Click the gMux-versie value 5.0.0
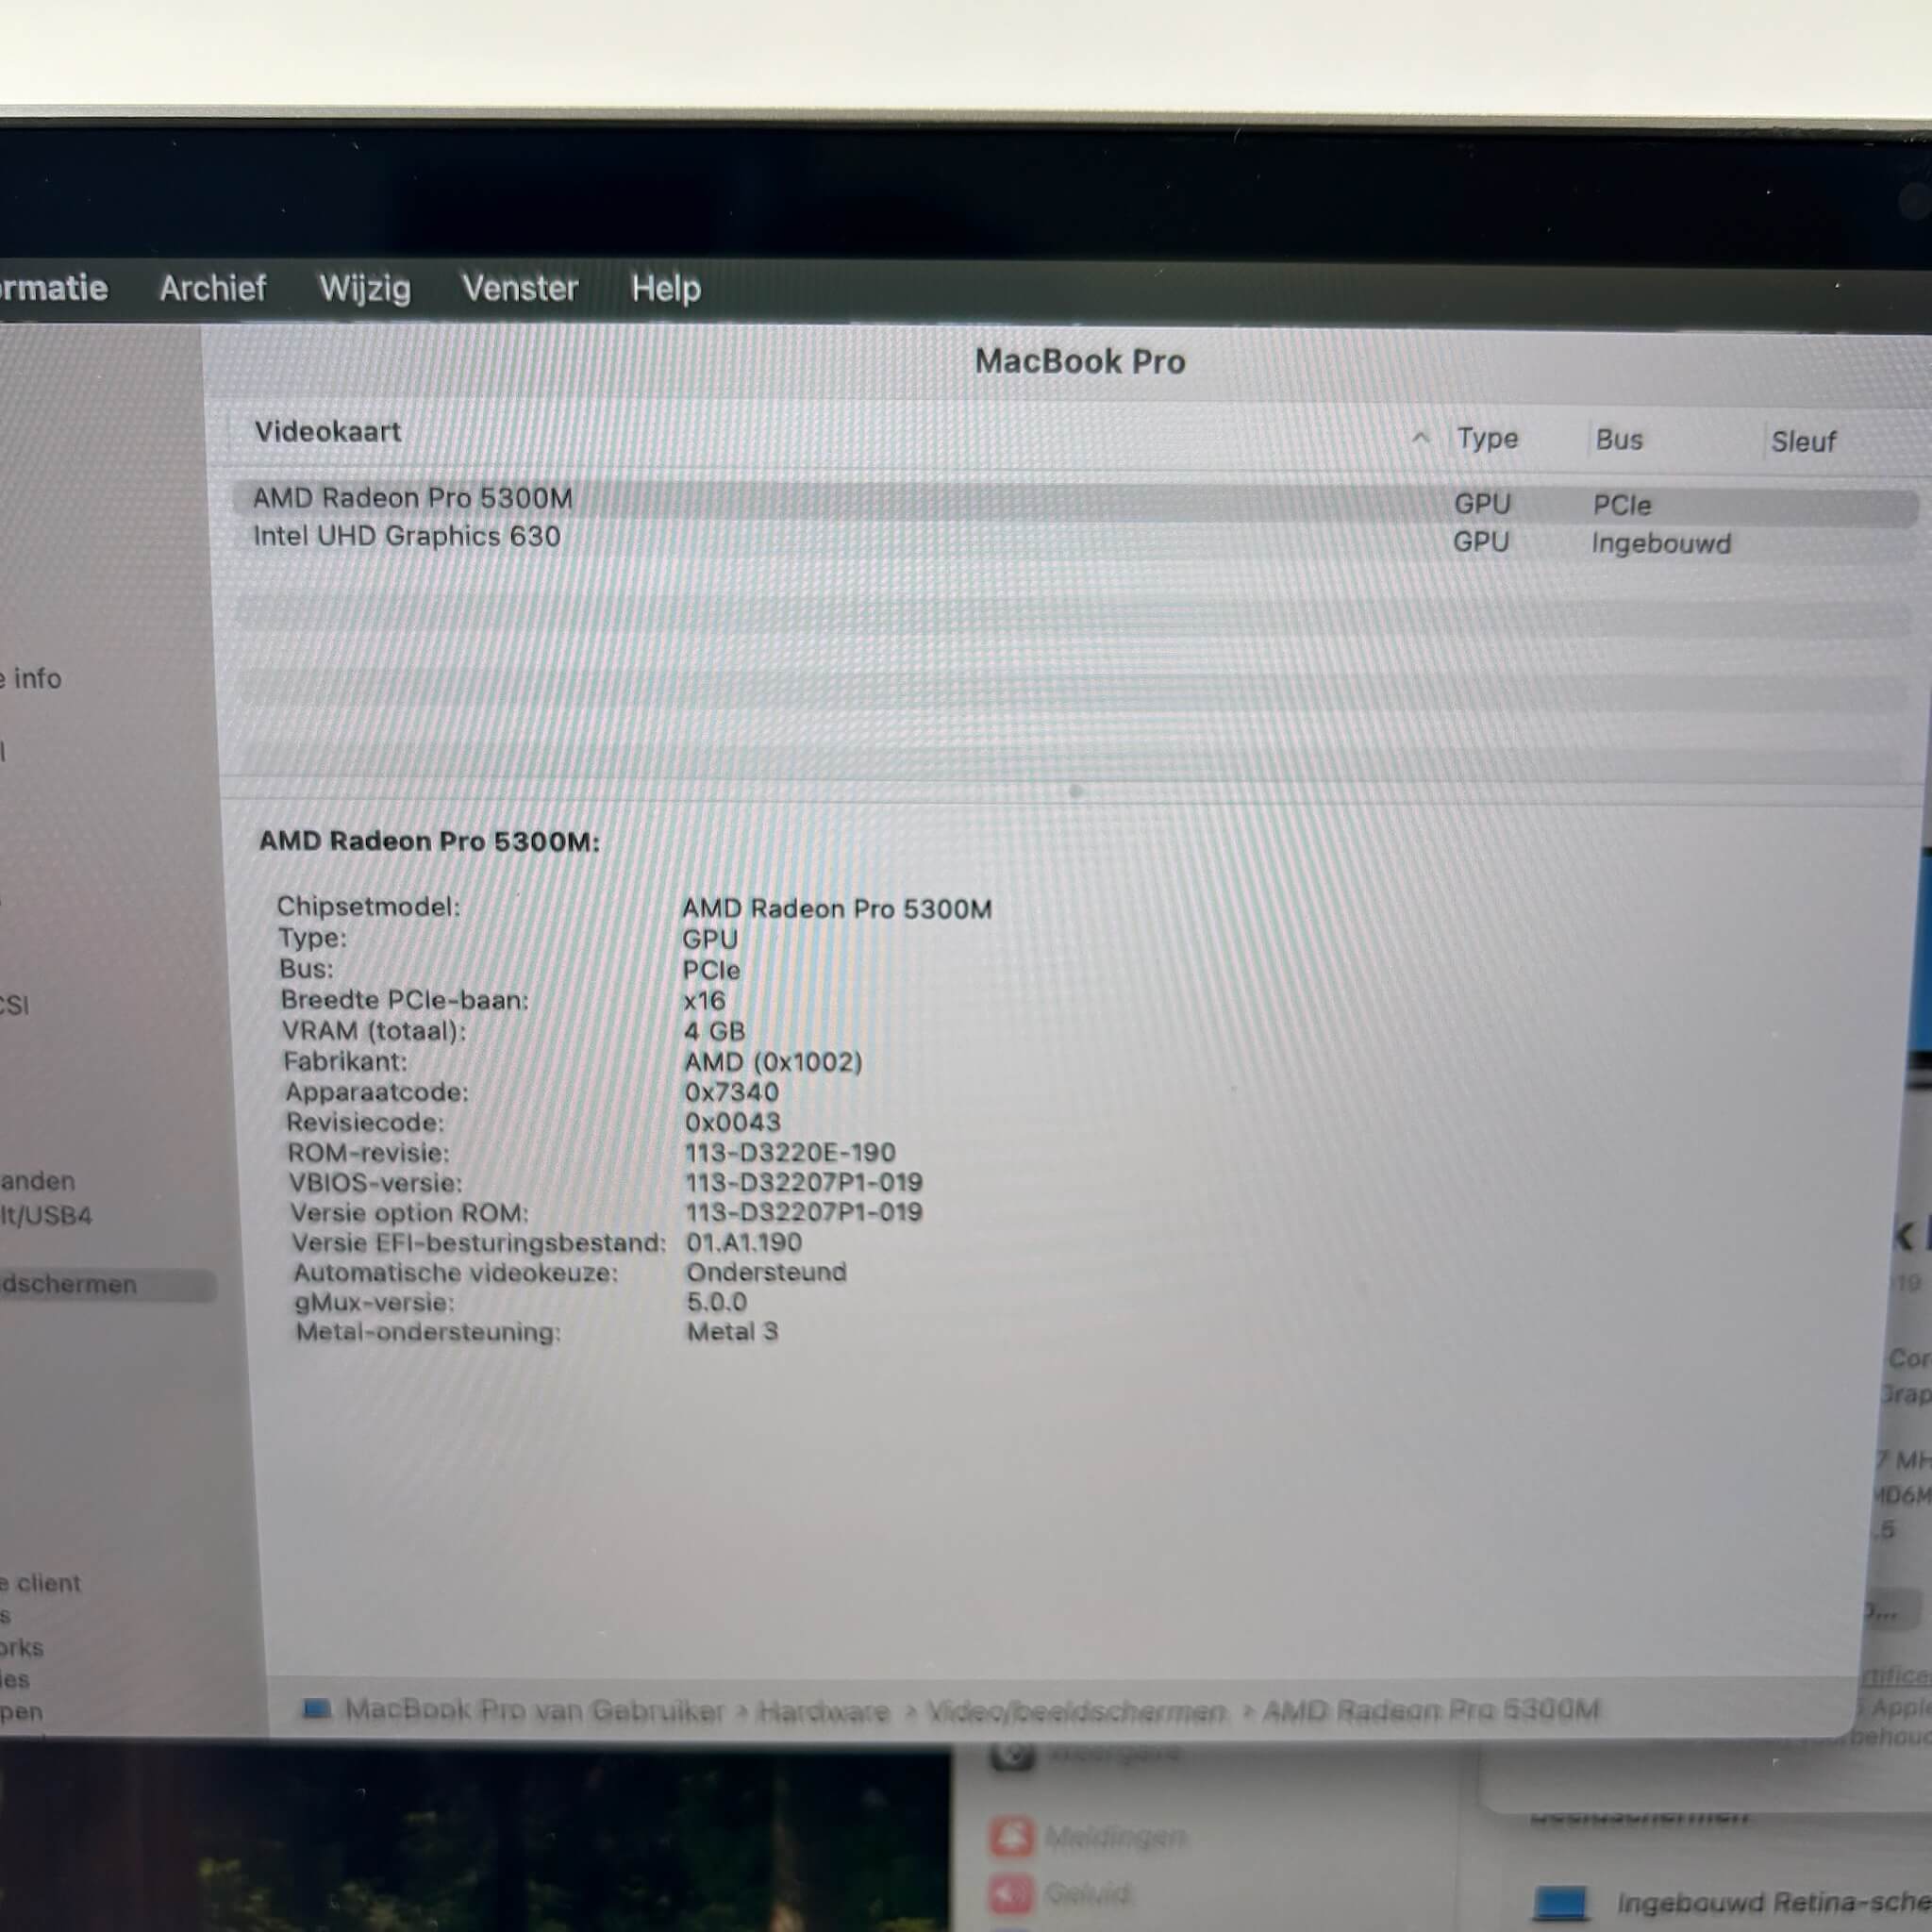 pos(716,1302)
